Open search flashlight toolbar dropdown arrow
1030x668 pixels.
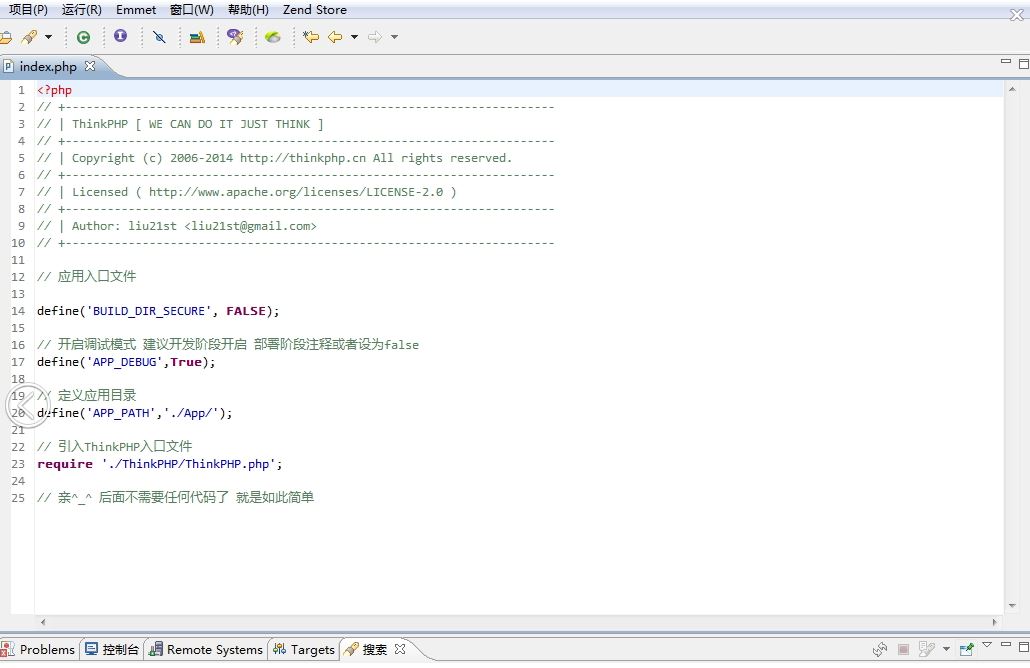click(48, 37)
